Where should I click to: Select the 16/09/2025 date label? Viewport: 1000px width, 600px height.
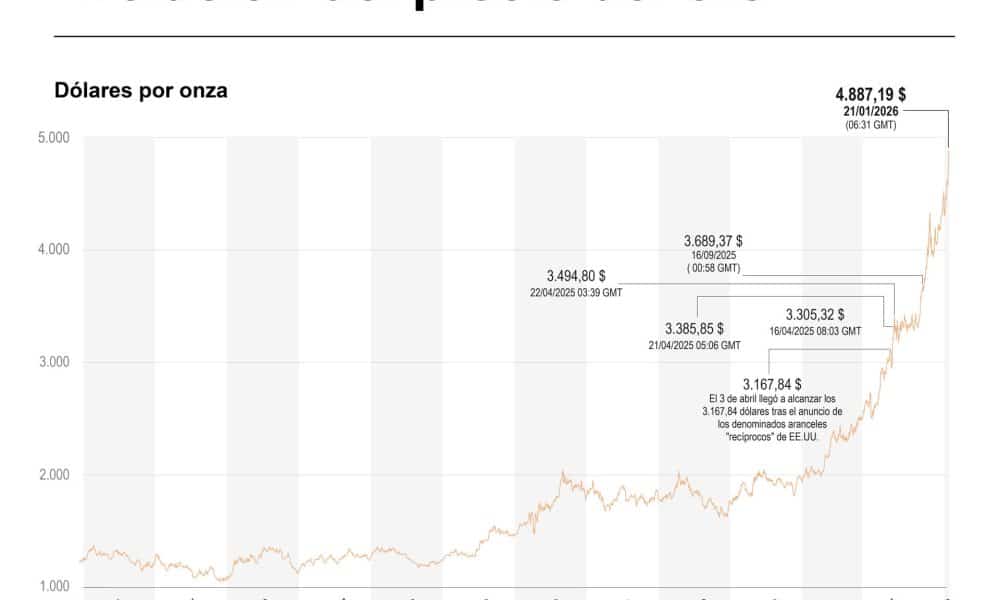click(713, 256)
